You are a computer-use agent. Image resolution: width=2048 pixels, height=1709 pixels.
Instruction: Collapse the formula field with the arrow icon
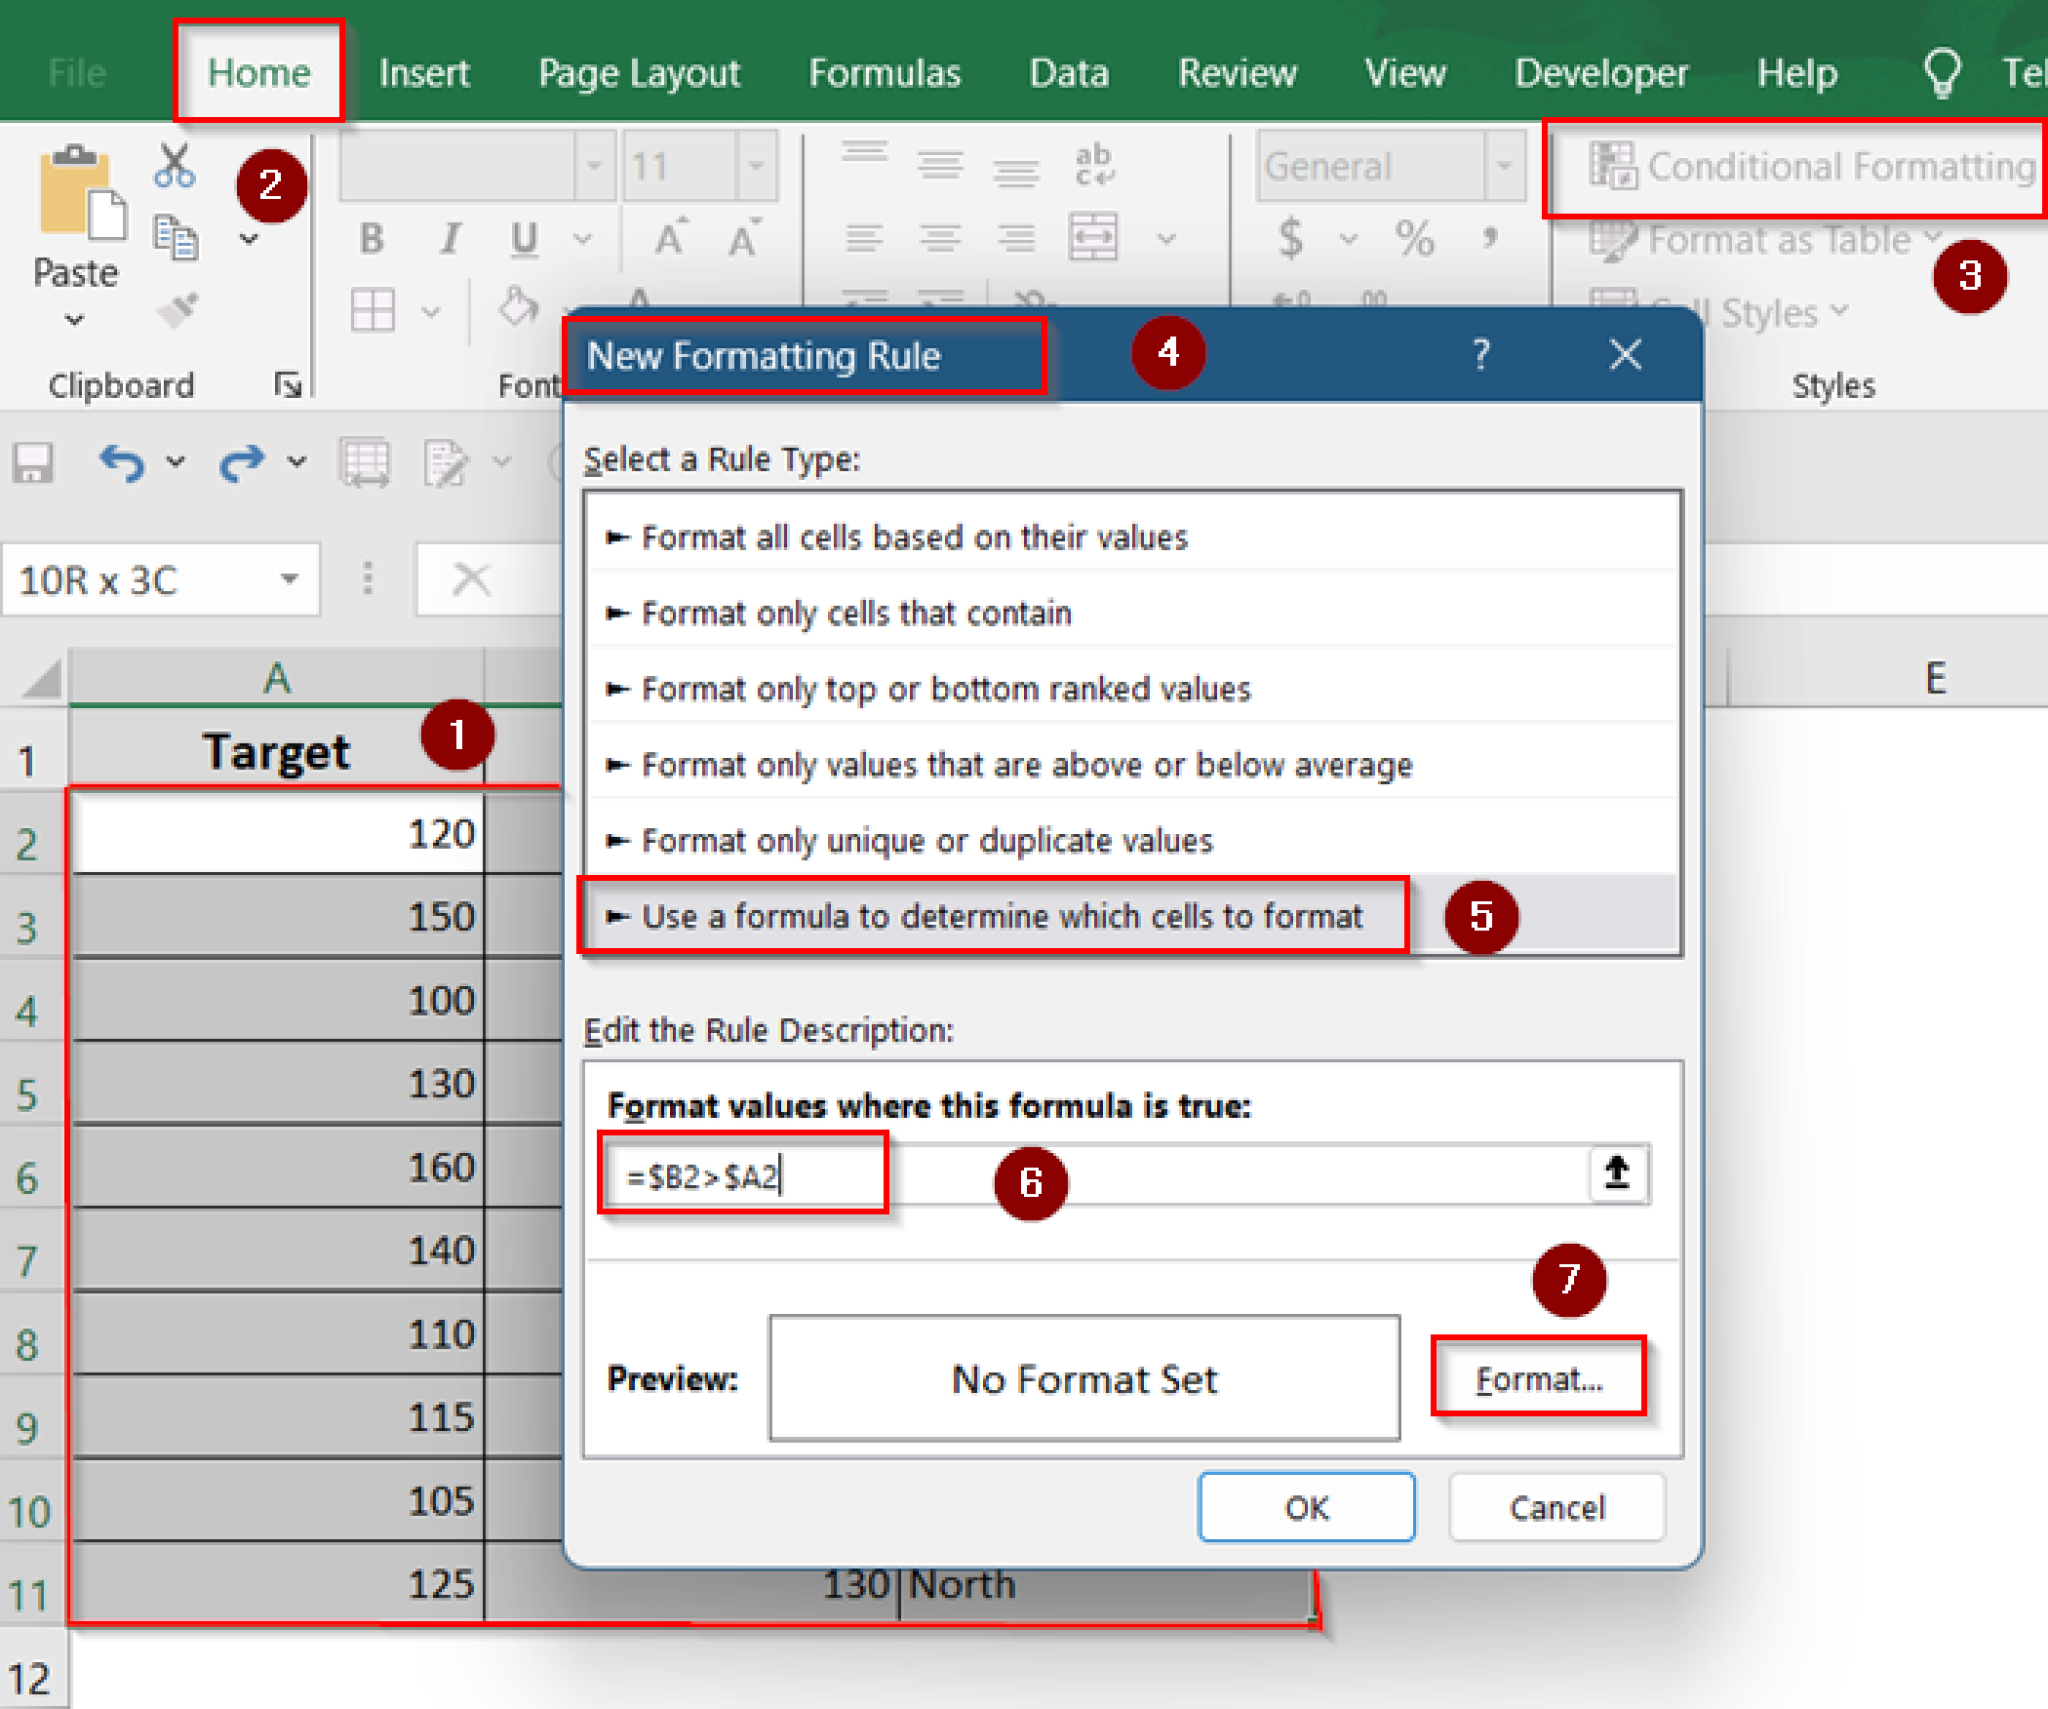[1617, 1172]
